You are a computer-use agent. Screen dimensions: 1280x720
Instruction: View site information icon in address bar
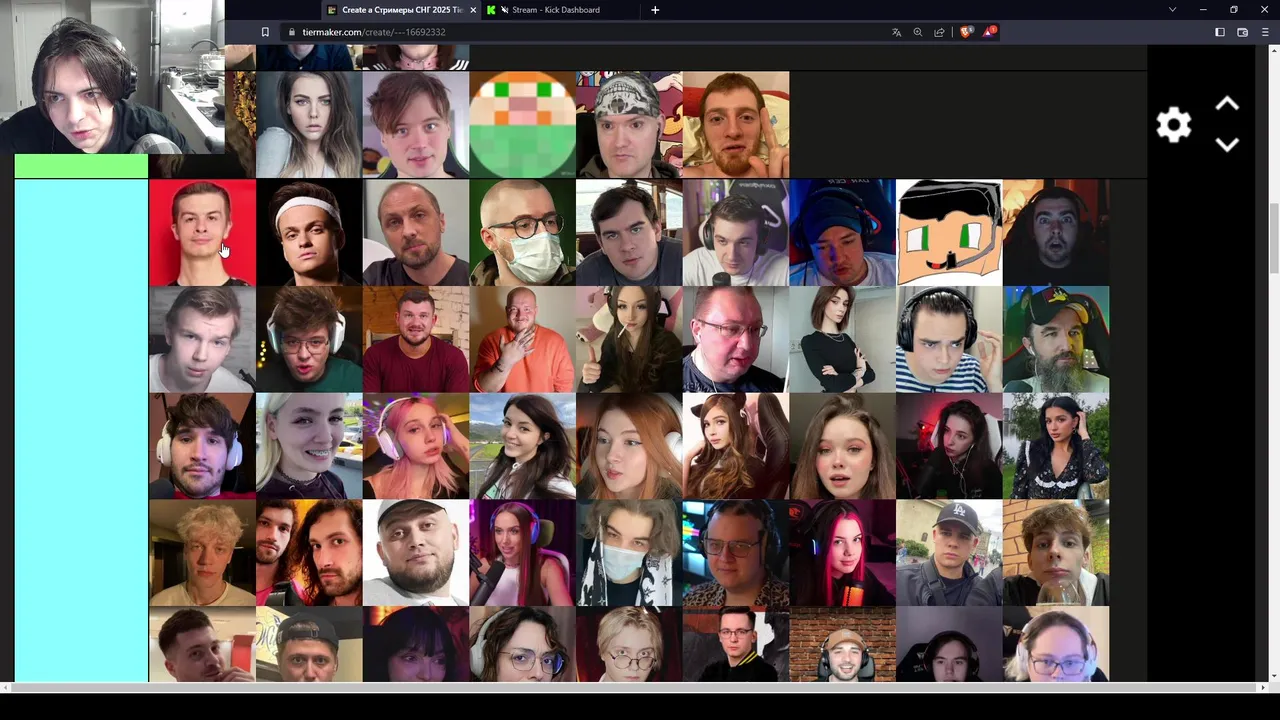pyautogui.click(x=291, y=32)
